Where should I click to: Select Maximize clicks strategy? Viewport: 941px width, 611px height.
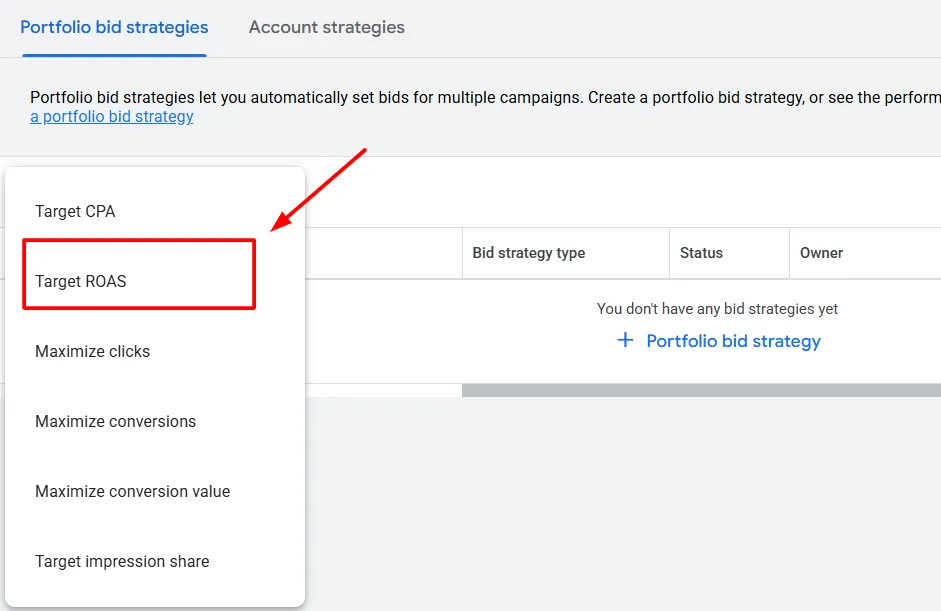click(x=92, y=351)
